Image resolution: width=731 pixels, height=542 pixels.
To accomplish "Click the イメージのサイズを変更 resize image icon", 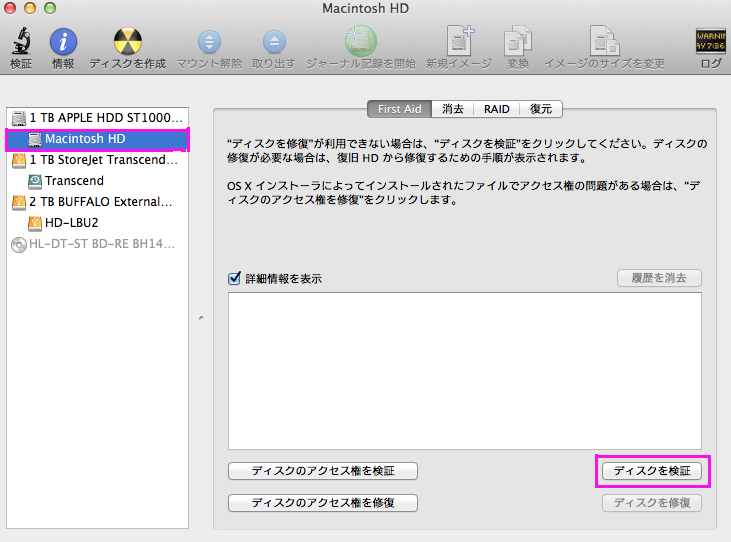I will [604, 41].
